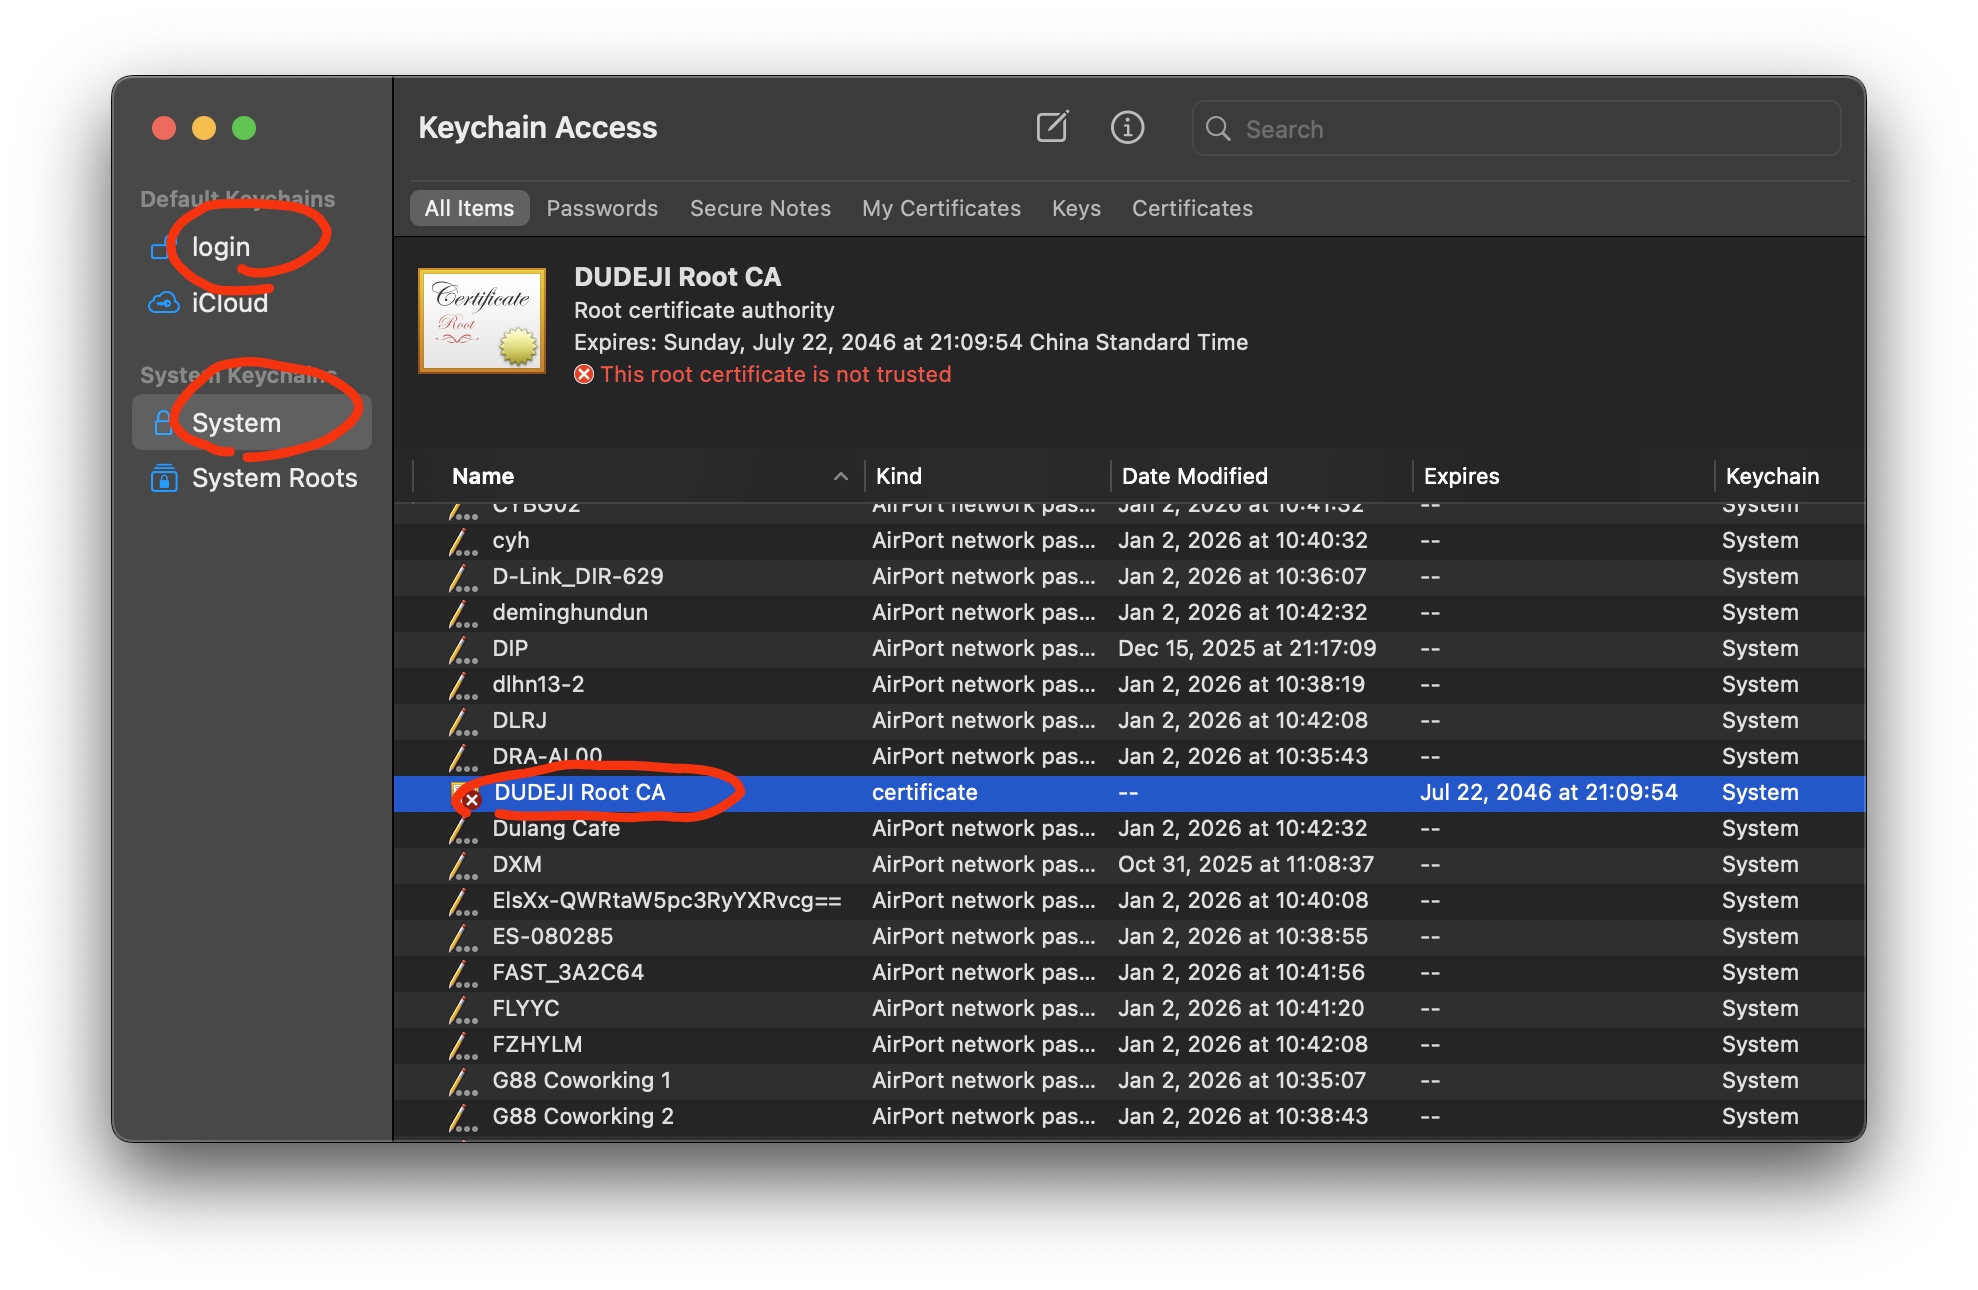1978x1290 pixels.
Task: Click the magnifier icon in the search box
Action: [x=1218, y=129]
